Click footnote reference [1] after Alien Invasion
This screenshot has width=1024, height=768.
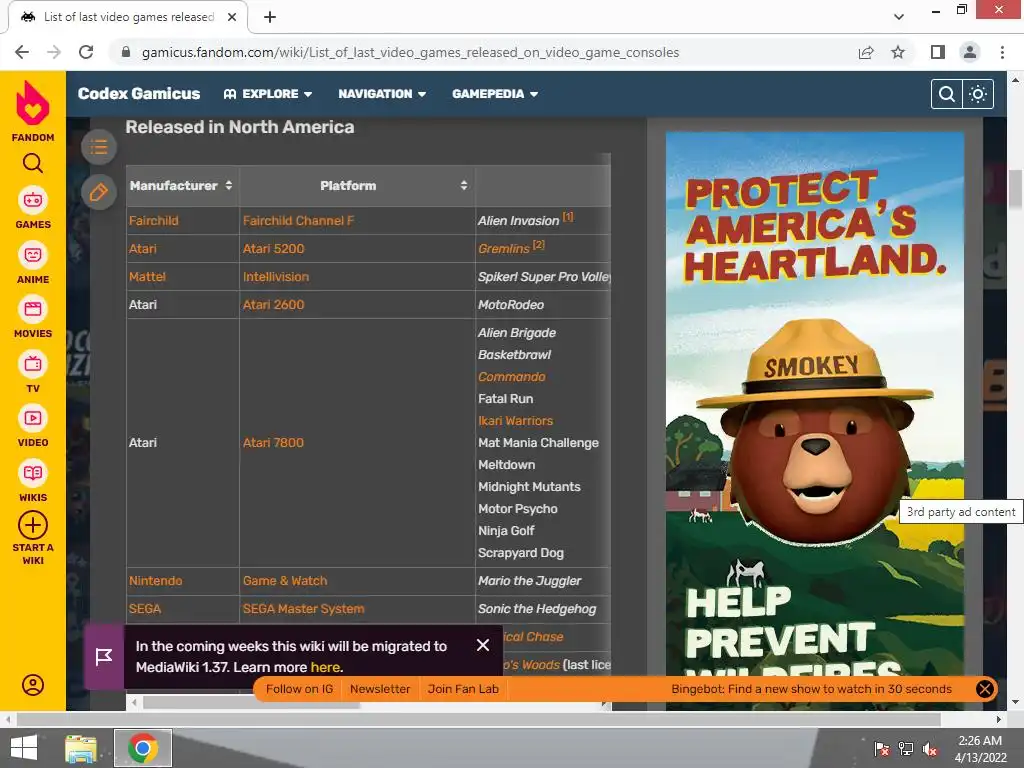click(568, 217)
